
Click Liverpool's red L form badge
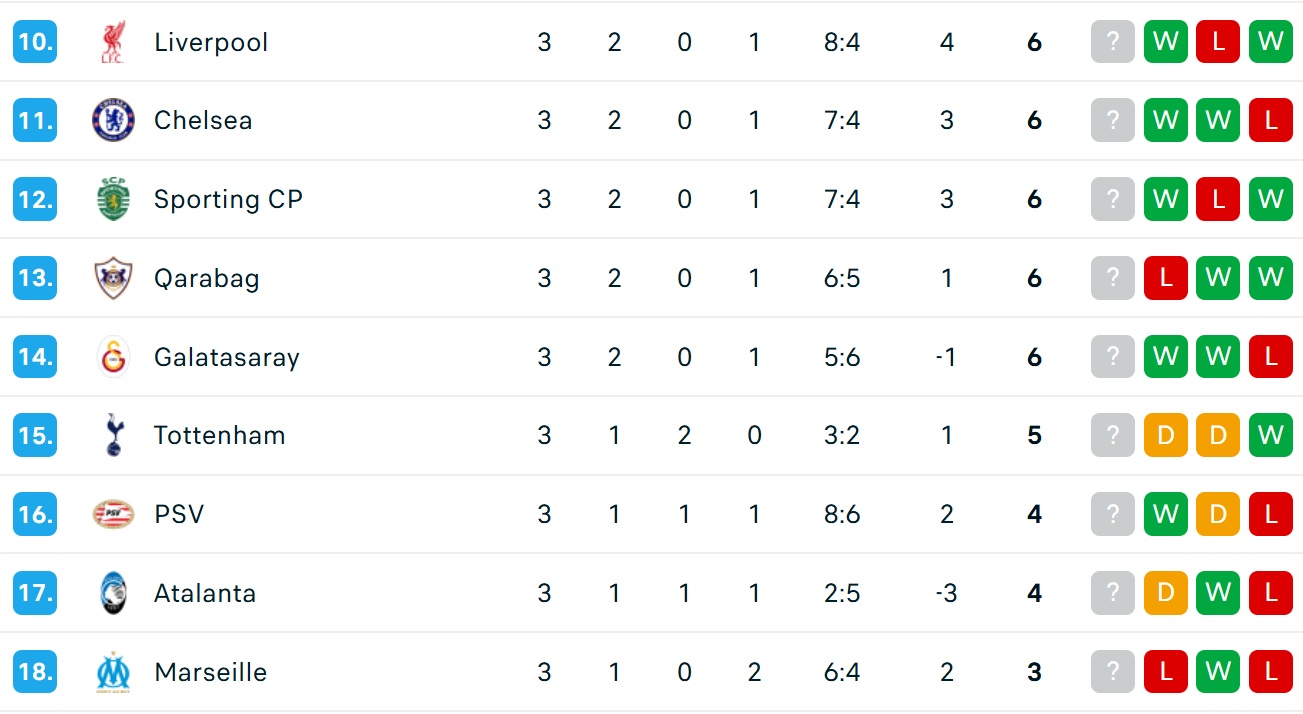pyautogui.click(x=1218, y=42)
